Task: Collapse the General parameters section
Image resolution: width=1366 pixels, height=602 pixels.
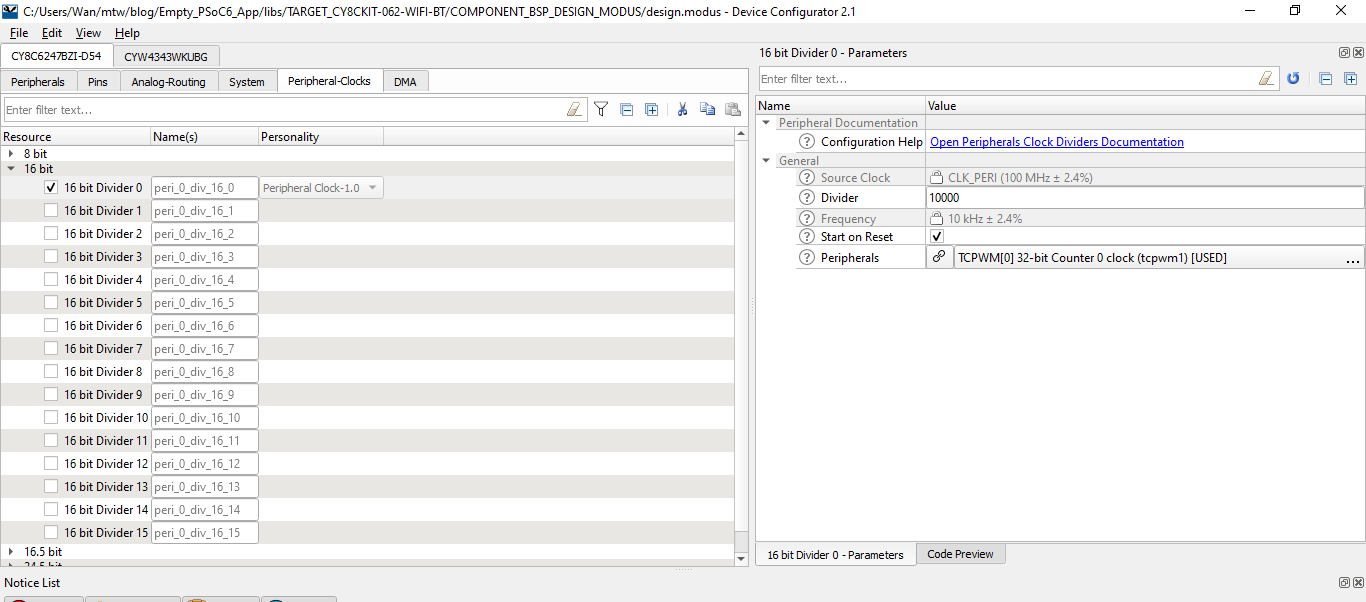Action: [767, 161]
